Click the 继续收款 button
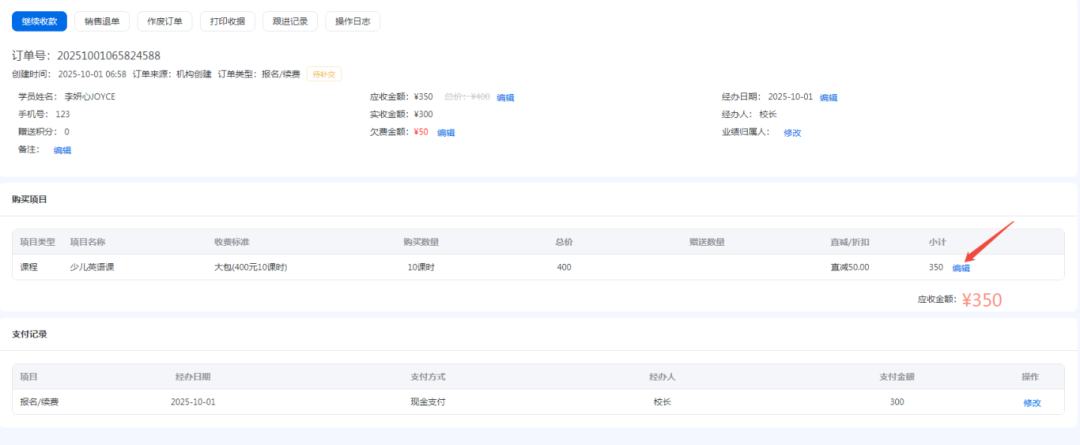This screenshot has height=445, width=1080. 39,21
